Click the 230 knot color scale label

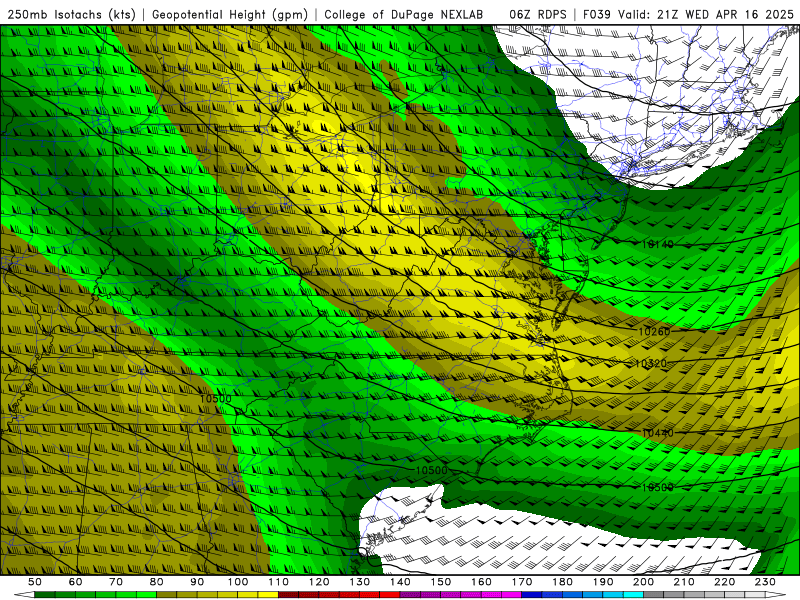coord(765,582)
